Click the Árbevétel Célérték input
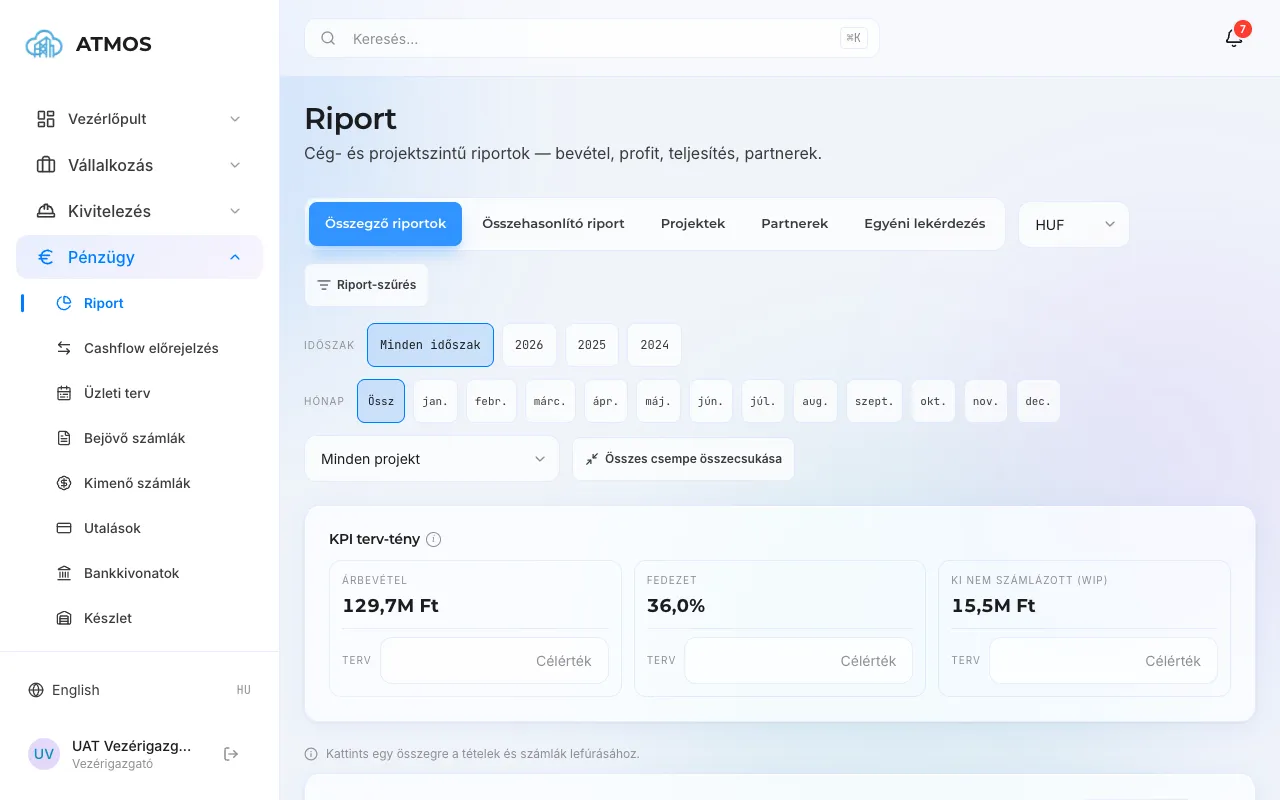 (494, 661)
